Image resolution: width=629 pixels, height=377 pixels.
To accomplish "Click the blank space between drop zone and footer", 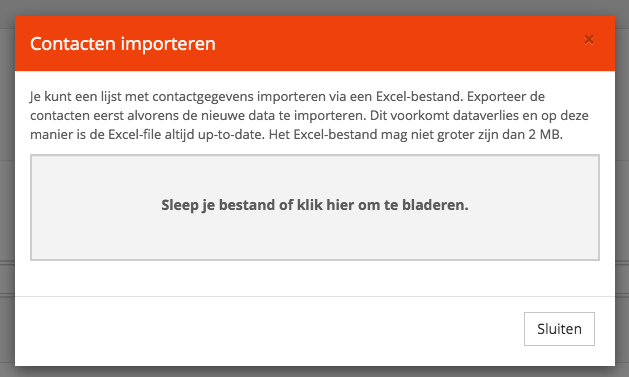I will click(x=315, y=278).
